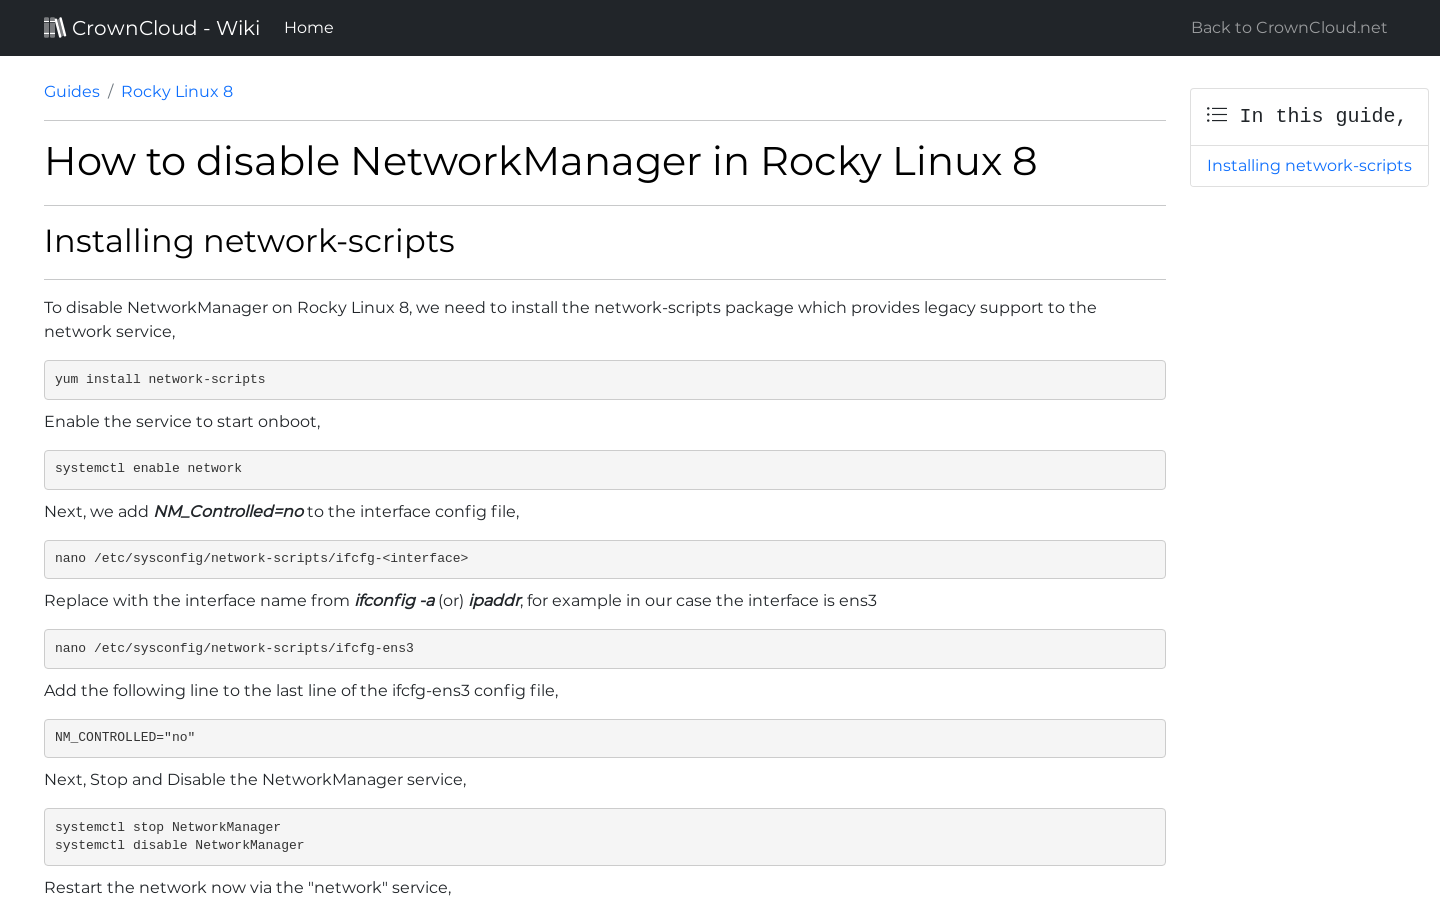Navigate to the Guides breadcrumb
Screen dimensions: 1440x900
(x=72, y=92)
